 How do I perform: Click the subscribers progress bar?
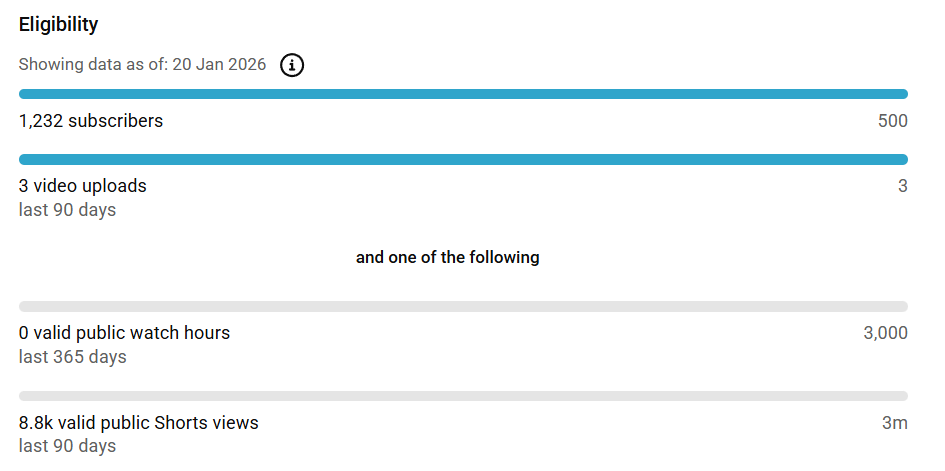[463, 94]
